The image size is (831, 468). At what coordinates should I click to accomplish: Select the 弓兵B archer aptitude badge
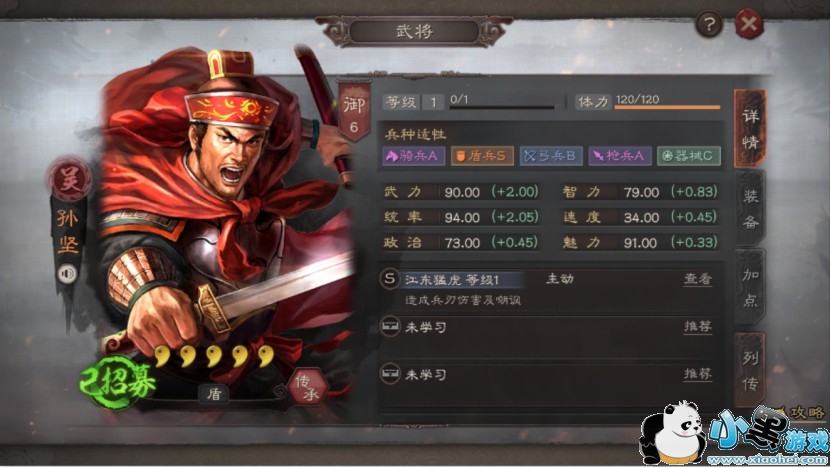pyautogui.click(x=551, y=156)
